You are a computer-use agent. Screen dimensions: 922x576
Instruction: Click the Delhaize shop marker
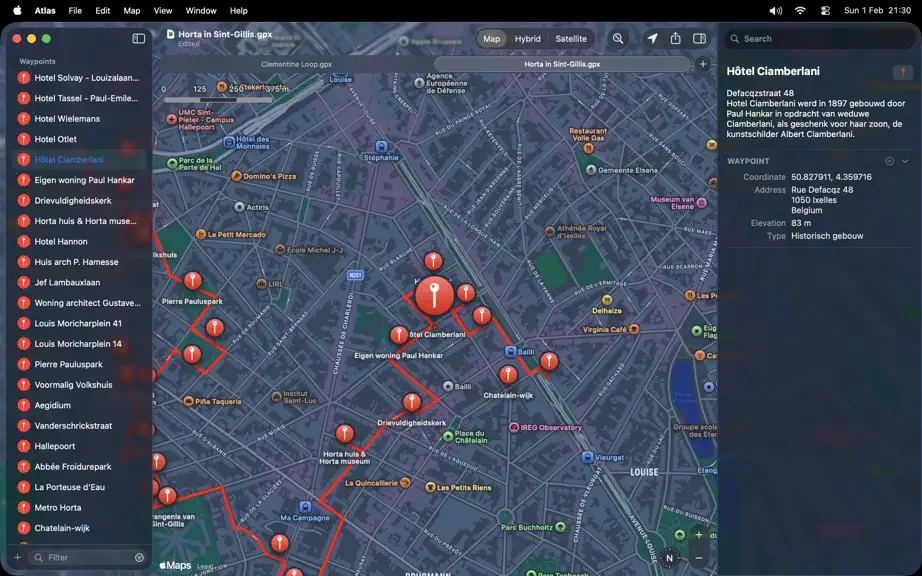click(607, 300)
